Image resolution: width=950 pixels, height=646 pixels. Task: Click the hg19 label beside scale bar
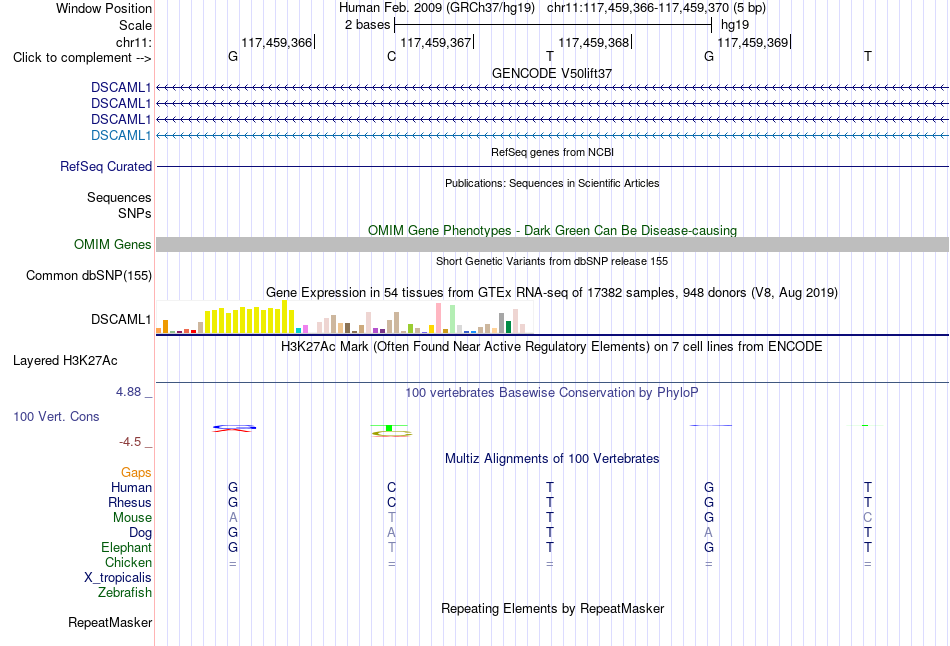735,25
